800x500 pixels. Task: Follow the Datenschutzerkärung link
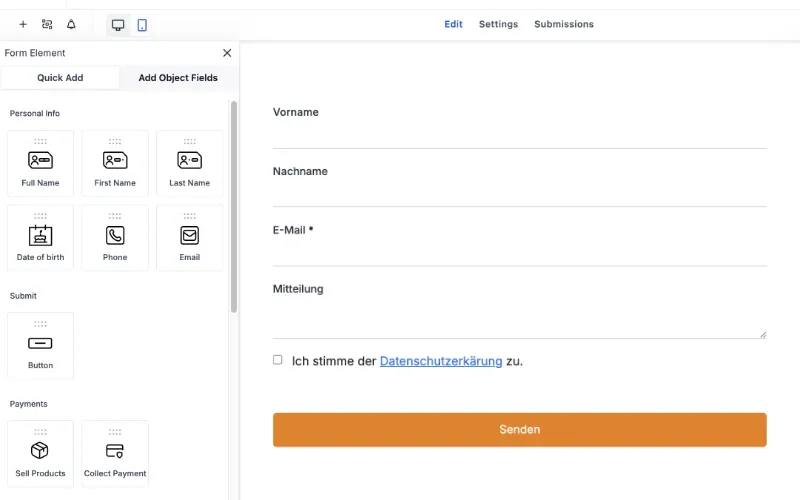(x=440, y=361)
